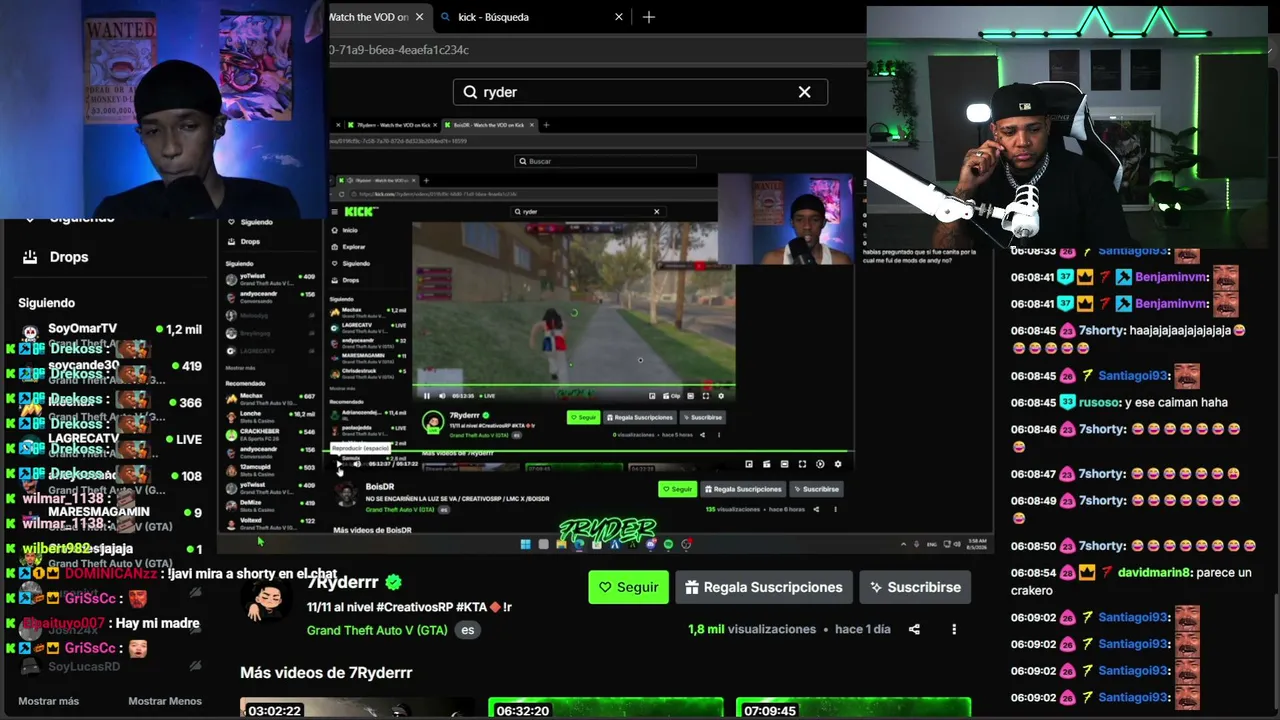Switch to the 'kick - Búsqueda' tab
The image size is (1280, 720).
(x=493, y=17)
